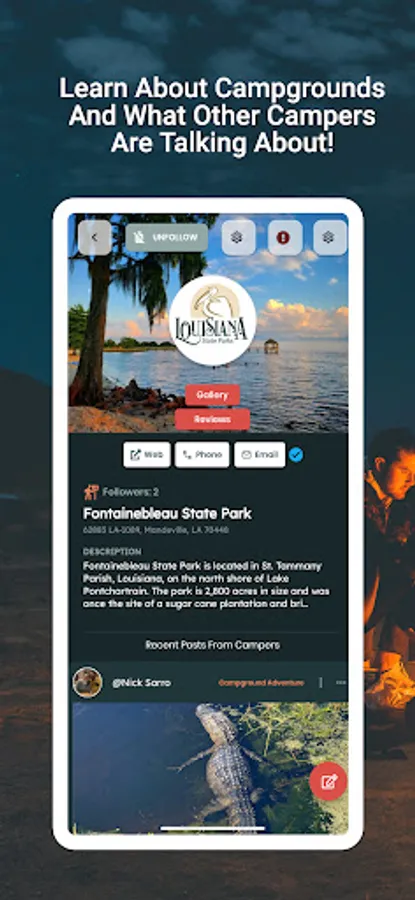Open the @Nick Sarro username link

(x=141, y=683)
